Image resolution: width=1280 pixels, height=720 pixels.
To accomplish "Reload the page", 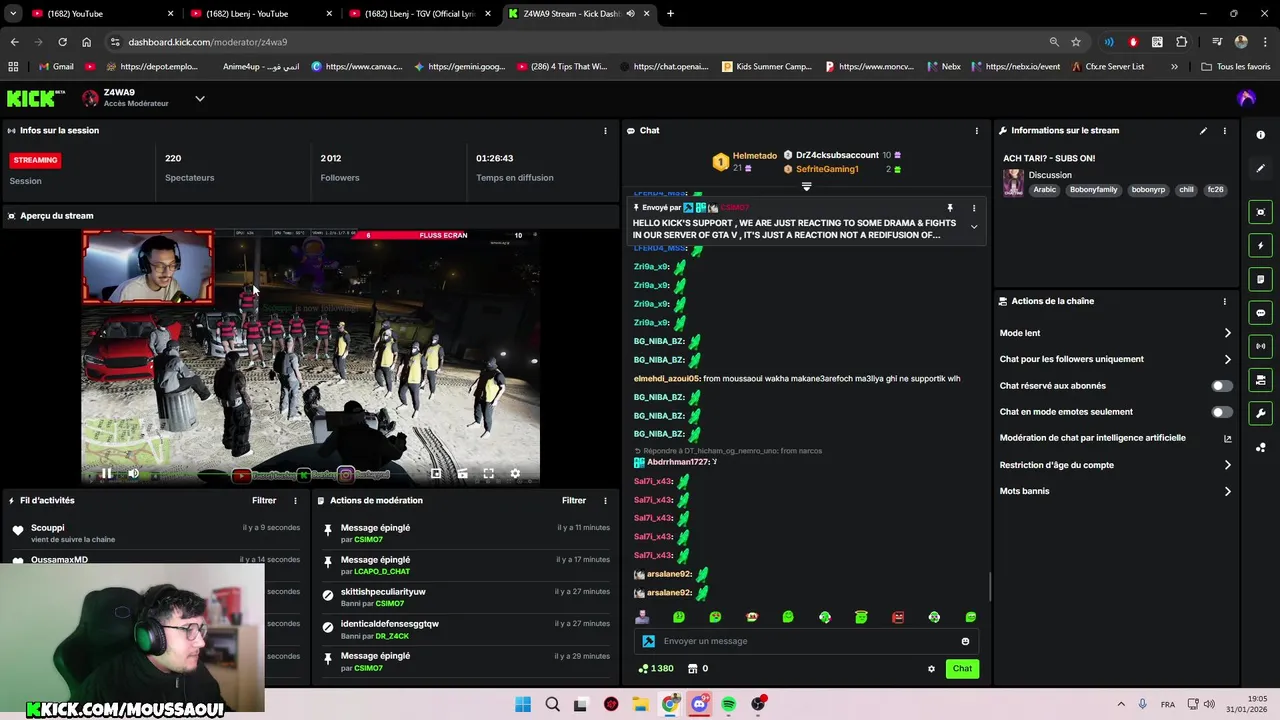I will [x=62, y=42].
